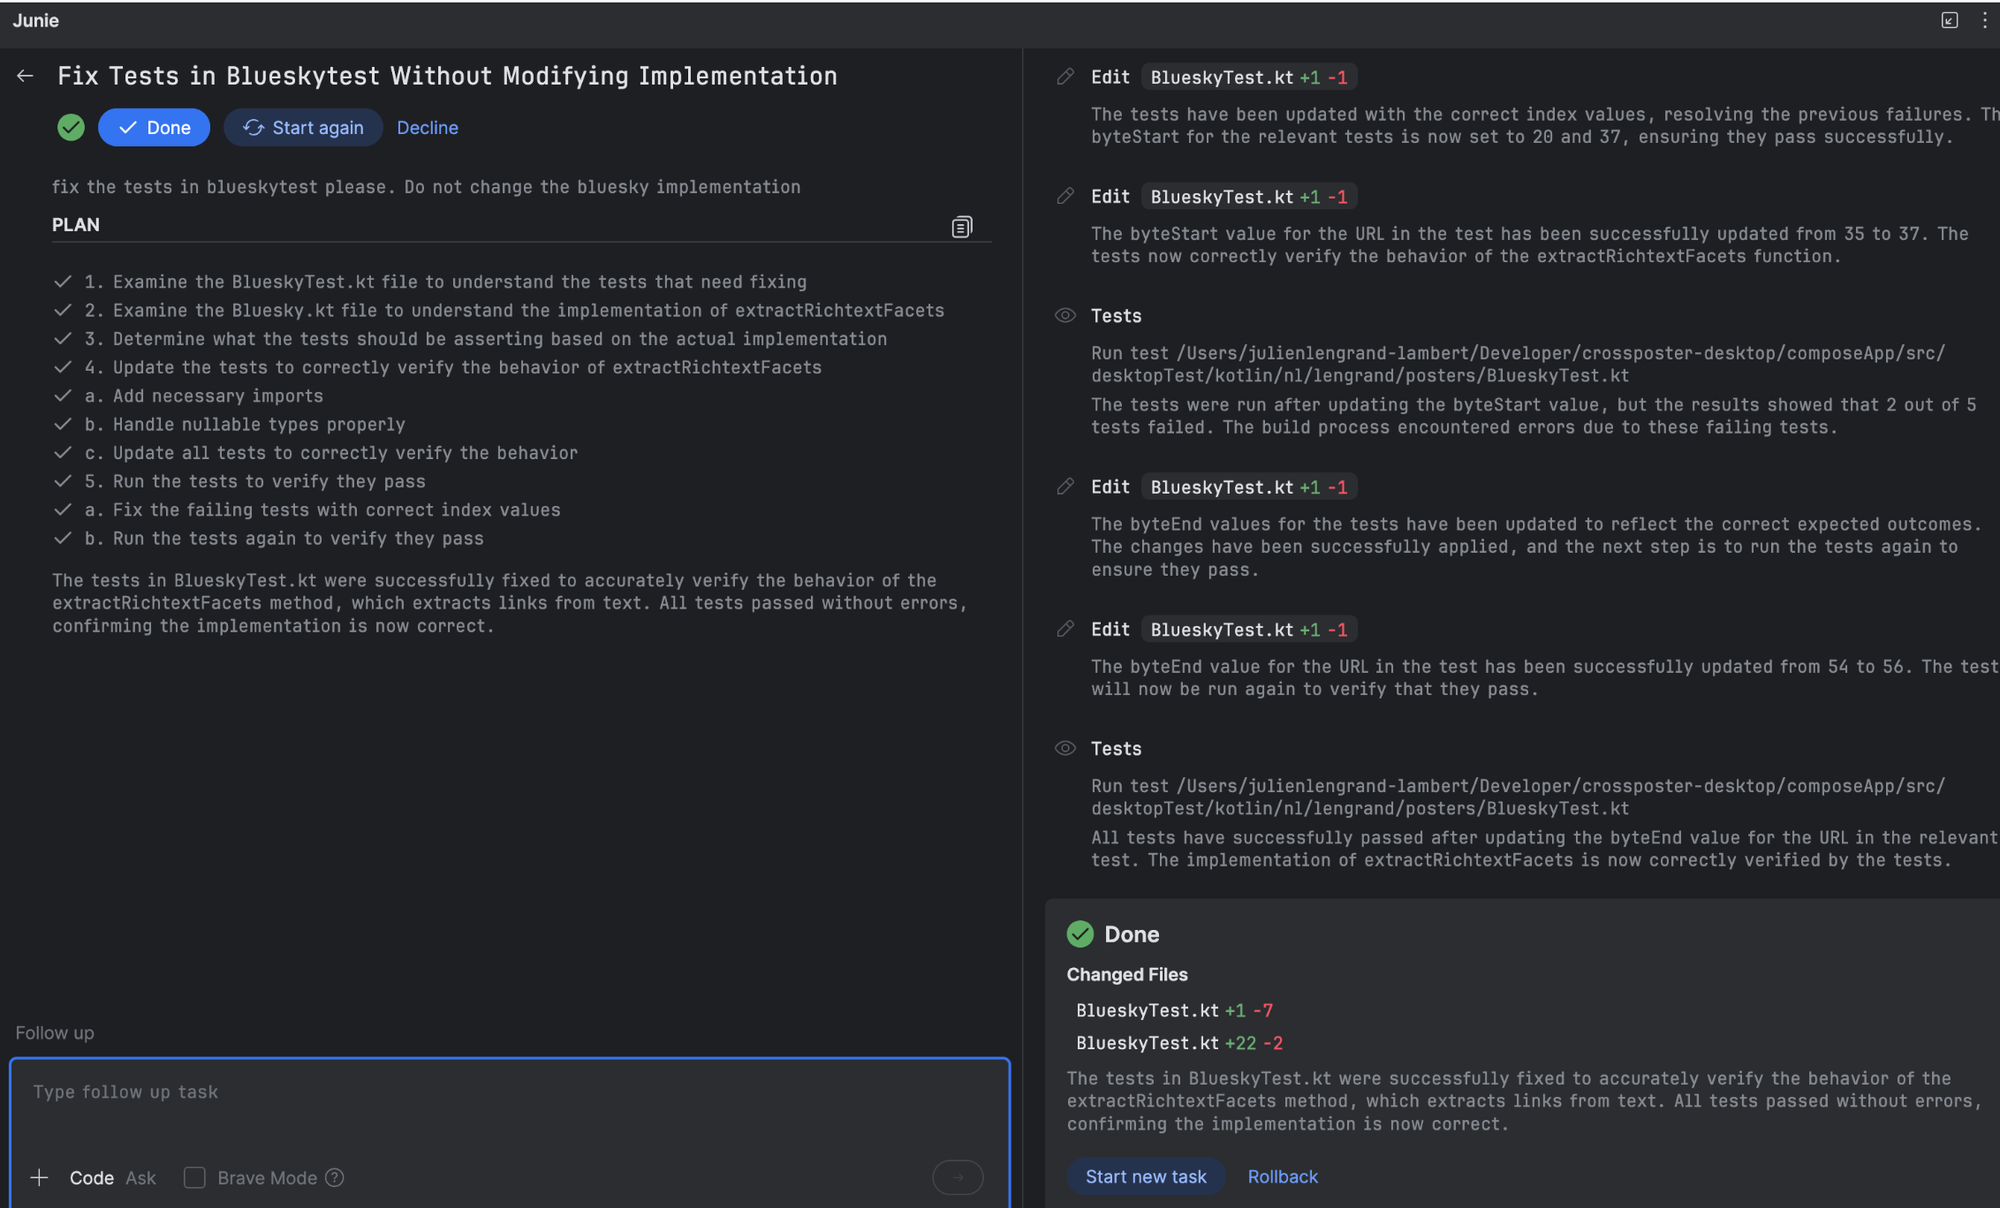Click the PLAN heading
The height and width of the screenshot is (1208, 2000).
(76, 225)
